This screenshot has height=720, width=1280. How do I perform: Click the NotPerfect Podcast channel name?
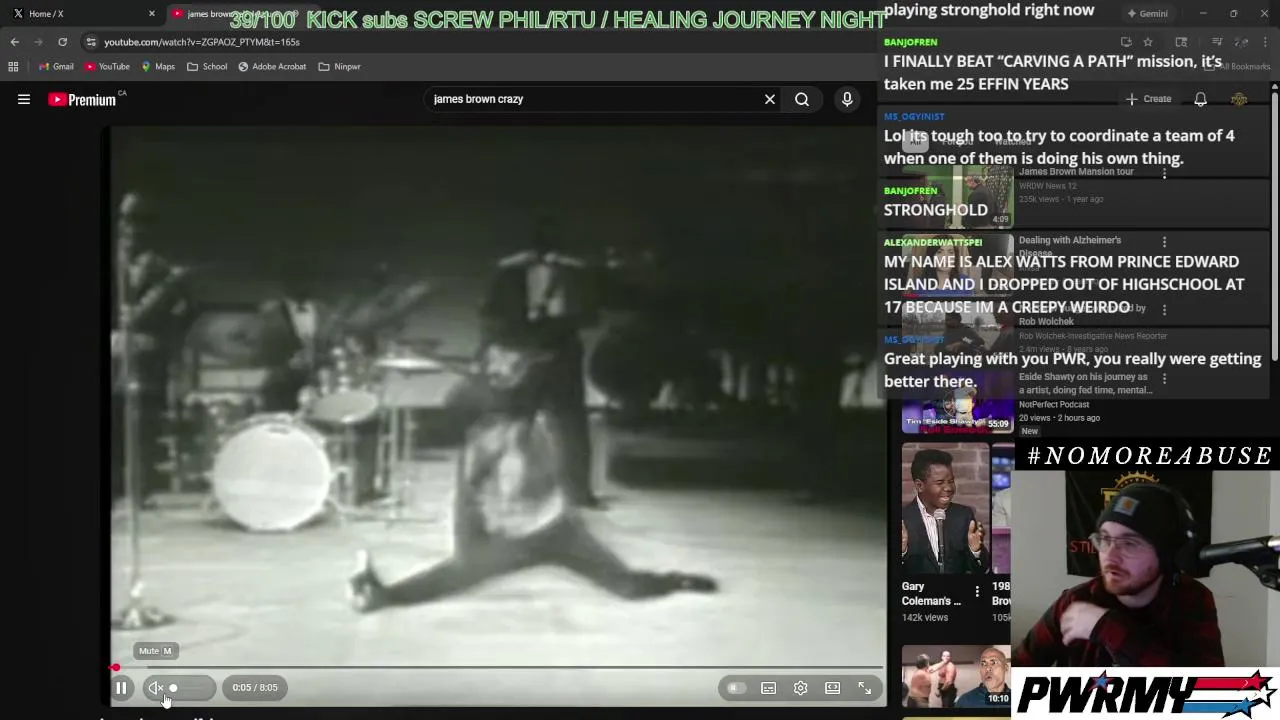tap(1054, 405)
